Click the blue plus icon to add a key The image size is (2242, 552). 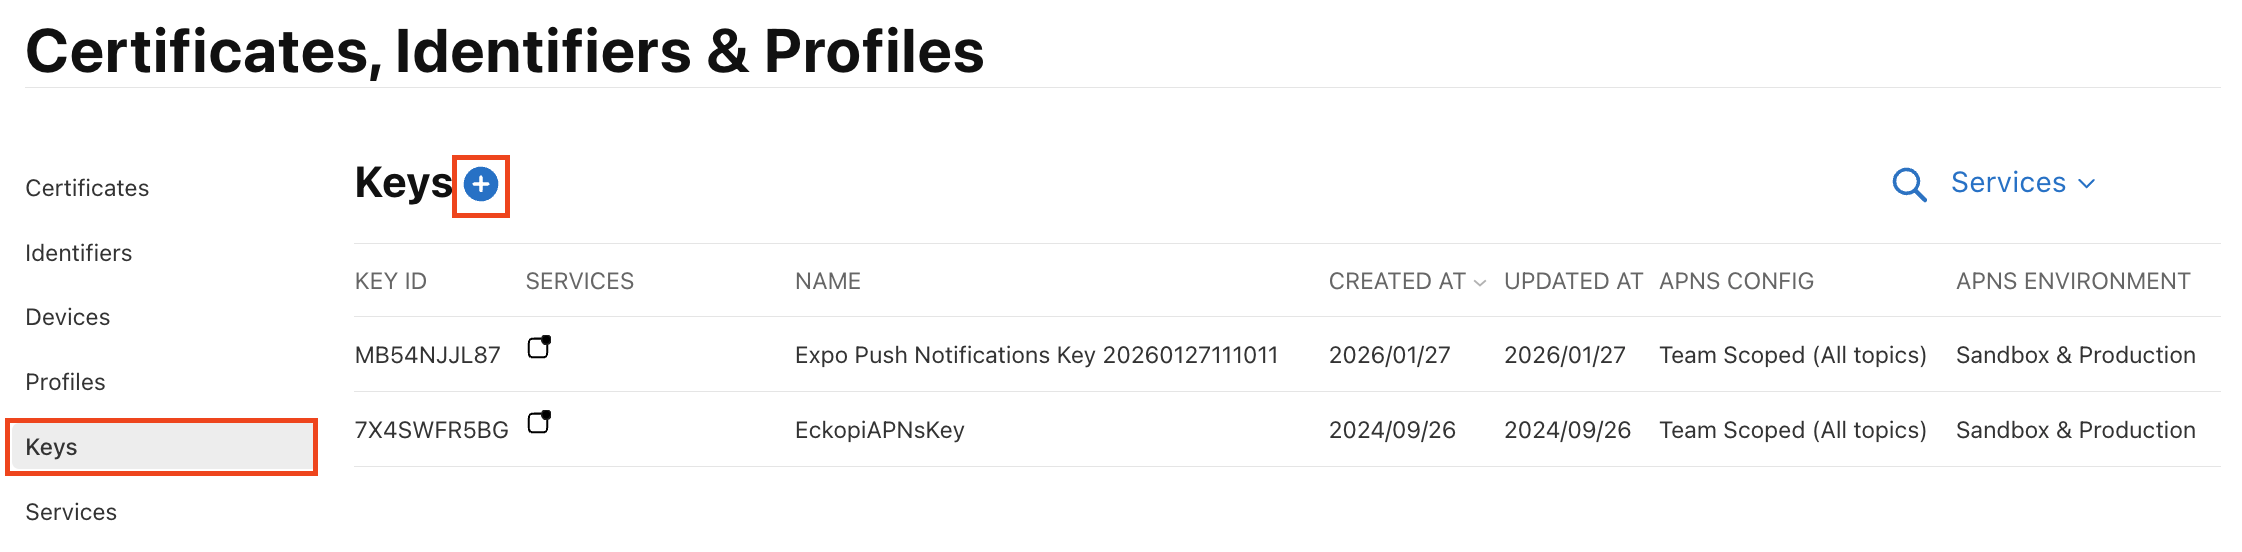pyautogui.click(x=481, y=185)
